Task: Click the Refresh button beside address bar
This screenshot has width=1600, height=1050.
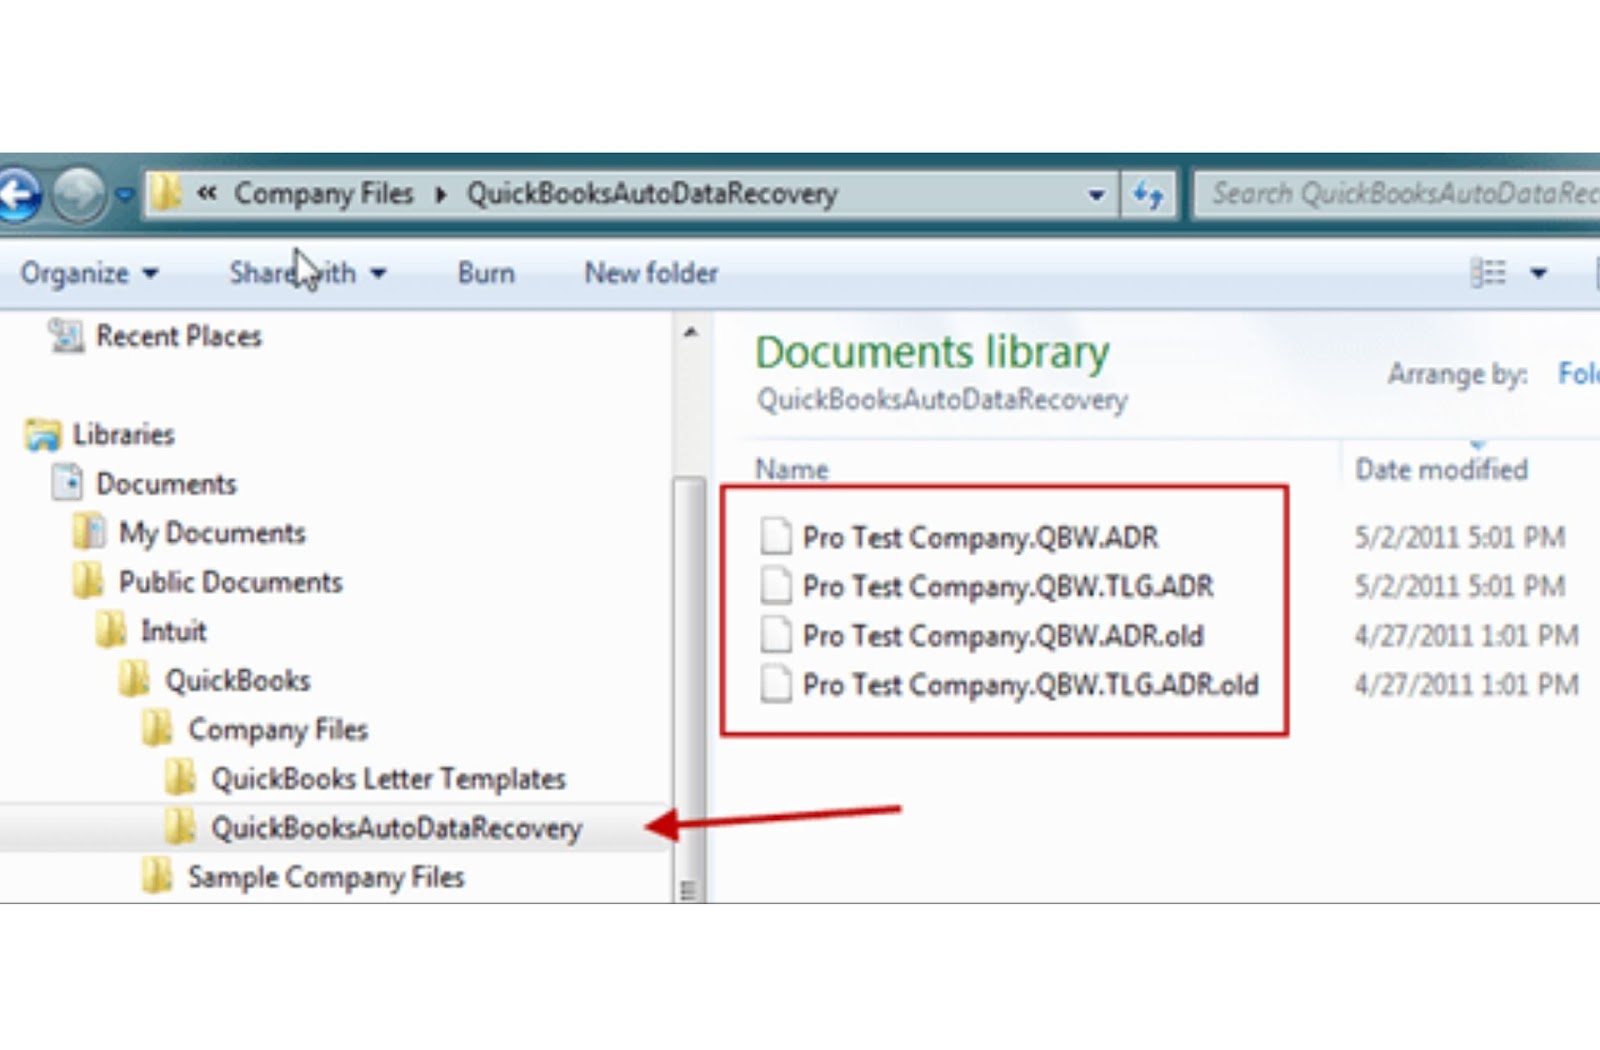Action: (1148, 194)
